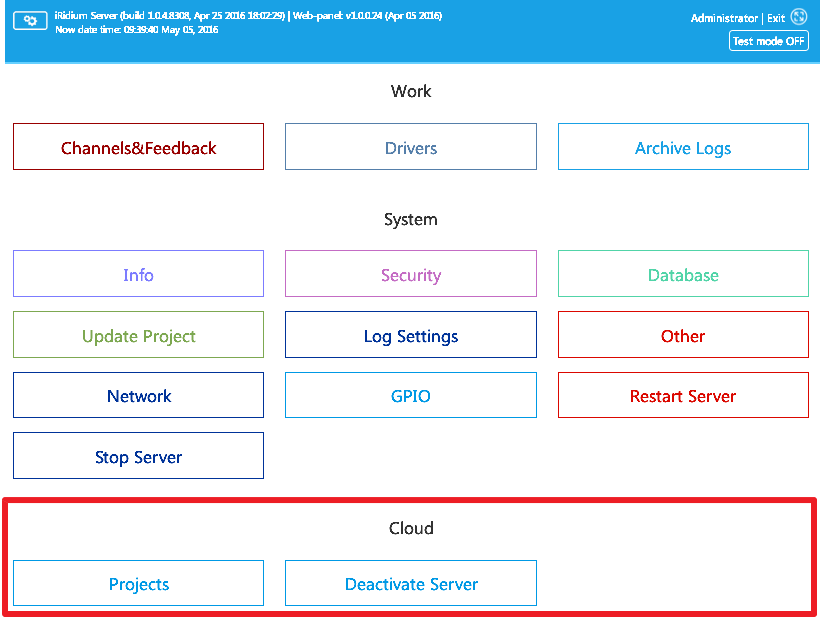
Task: Select Update Project
Action: point(137,334)
